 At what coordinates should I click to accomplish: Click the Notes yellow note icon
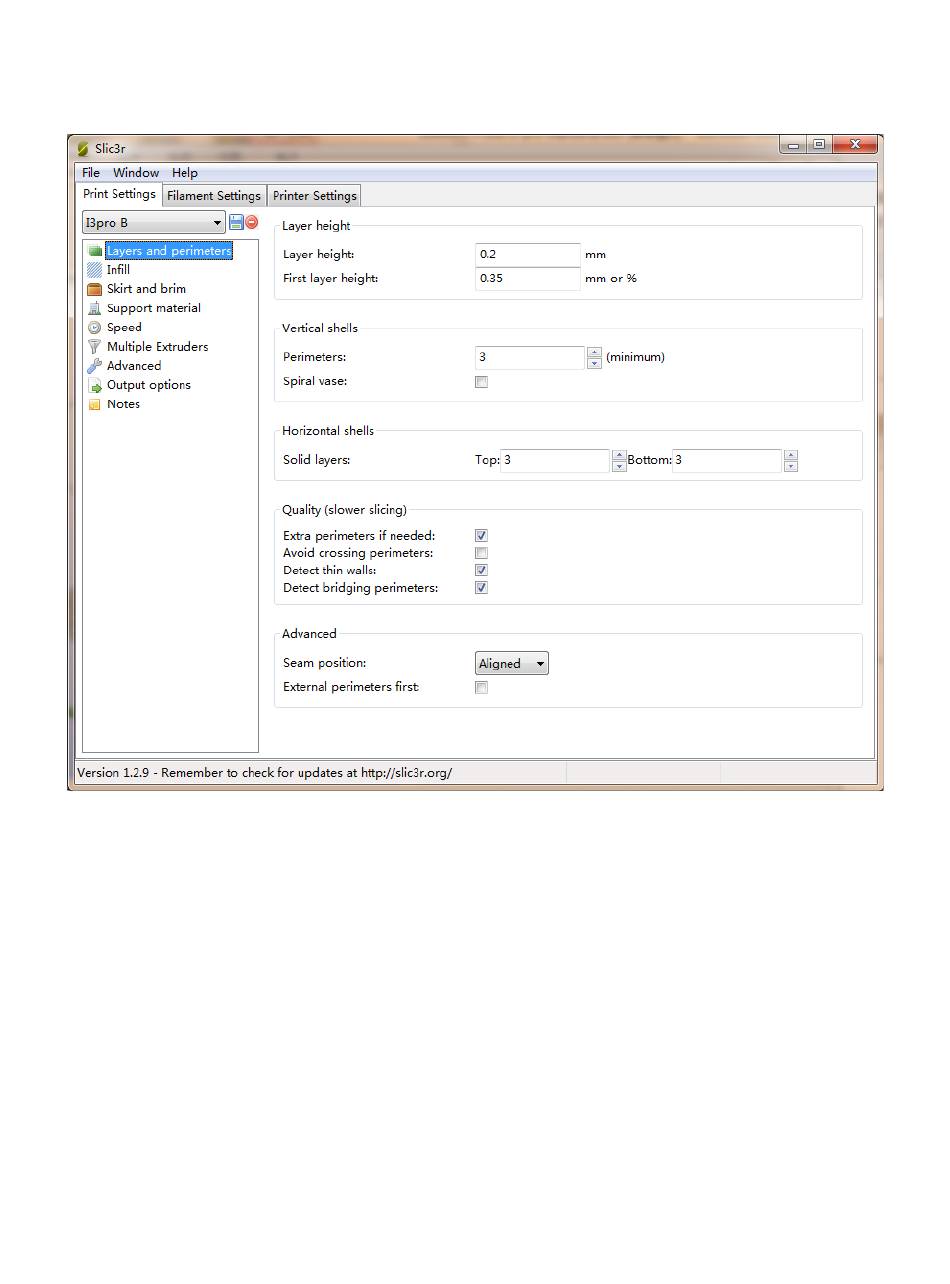point(95,404)
